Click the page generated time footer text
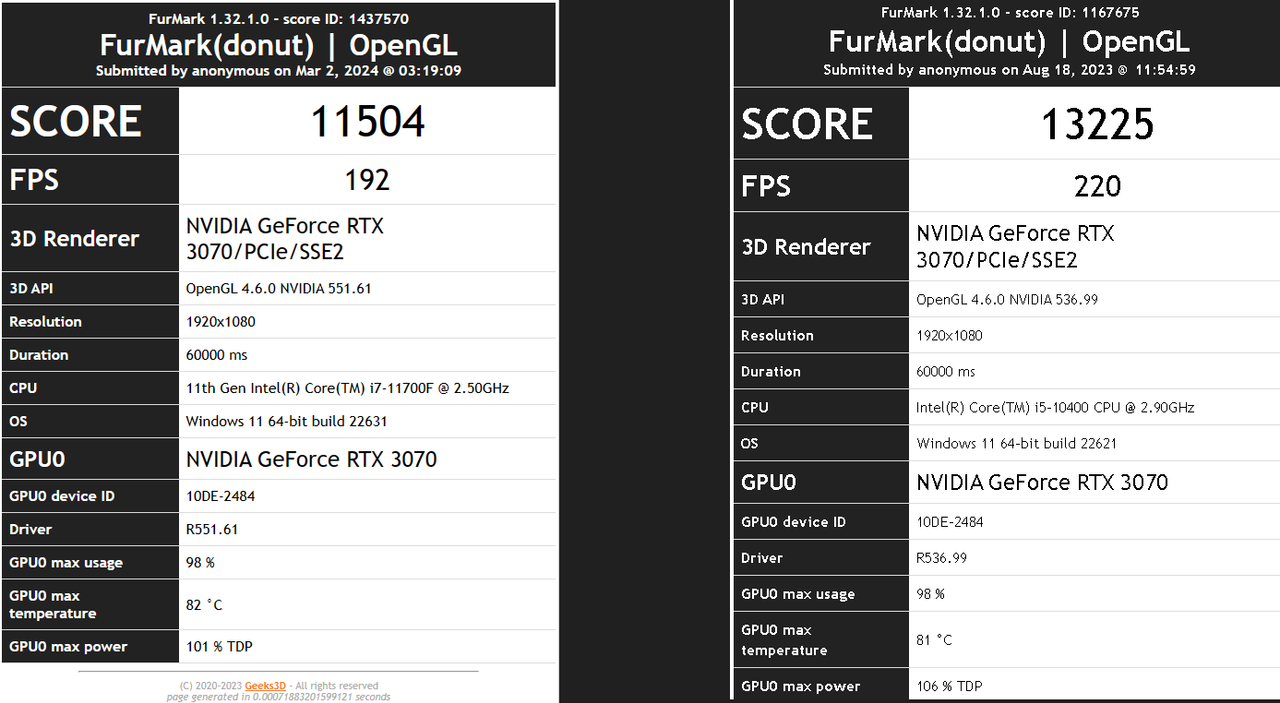Image resolution: width=1280 pixels, height=703 pixels. click(x=278, y=697)
